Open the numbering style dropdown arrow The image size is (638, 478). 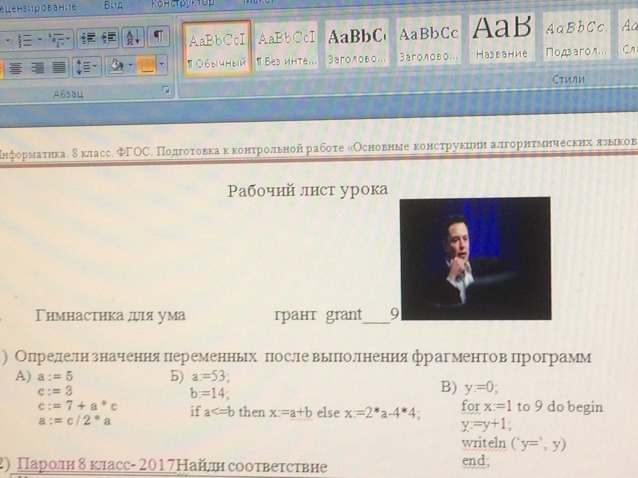40,40
